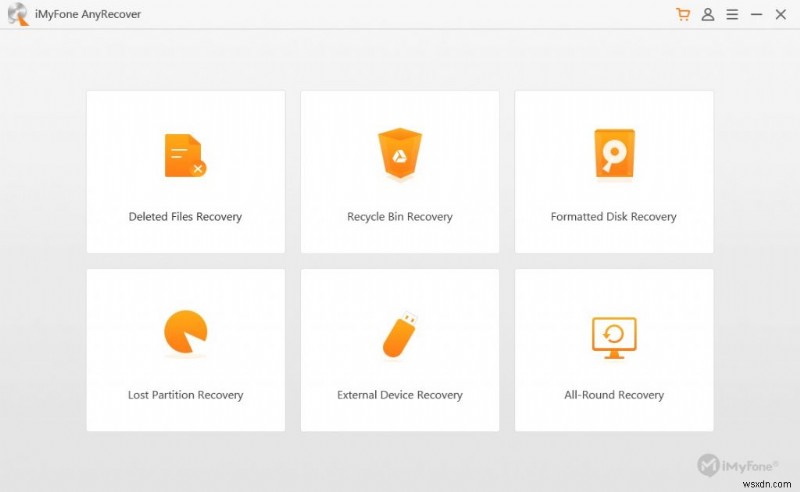The height and width of the screenshot is (492, 800).
Task: Close the AnyRecover window
Action: click(781, 14)
